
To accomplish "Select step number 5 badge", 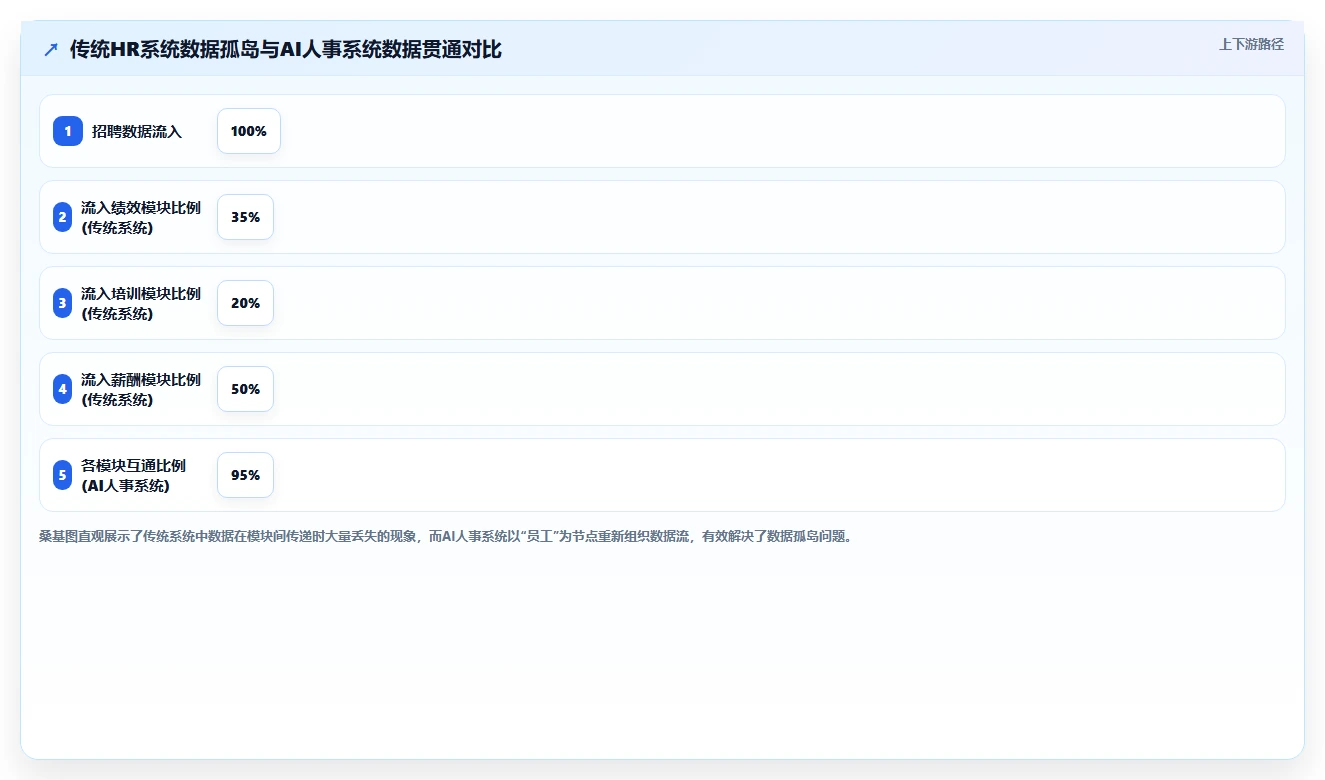I will pyautogui.click(x=63, y=475).
